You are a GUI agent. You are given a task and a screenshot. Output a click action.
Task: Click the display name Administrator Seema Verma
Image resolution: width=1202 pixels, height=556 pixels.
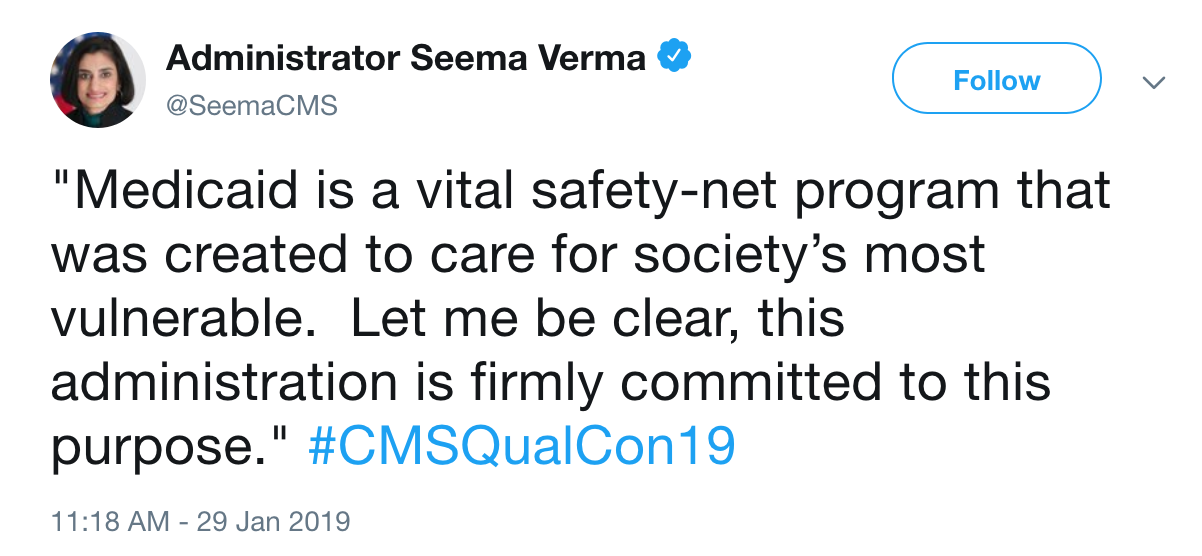coord(406,59)
